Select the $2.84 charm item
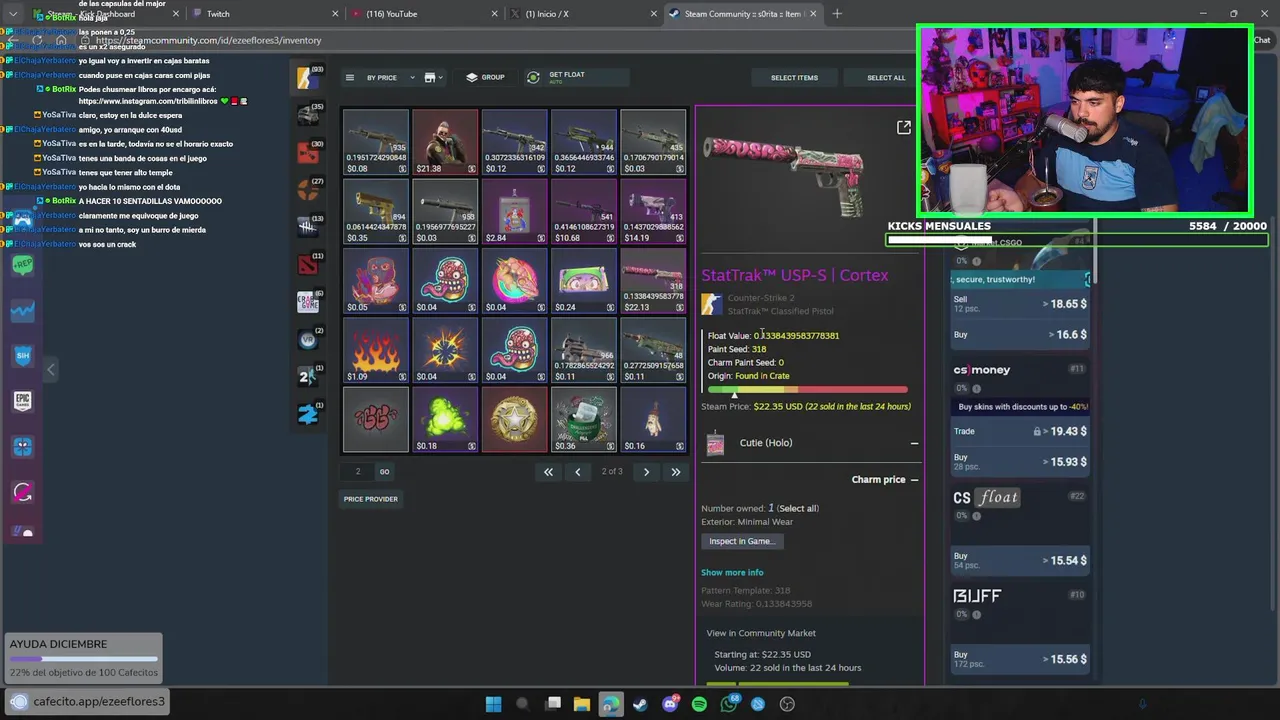The height and width of the screenshot is (720, 1280). [x=514, y=211]
